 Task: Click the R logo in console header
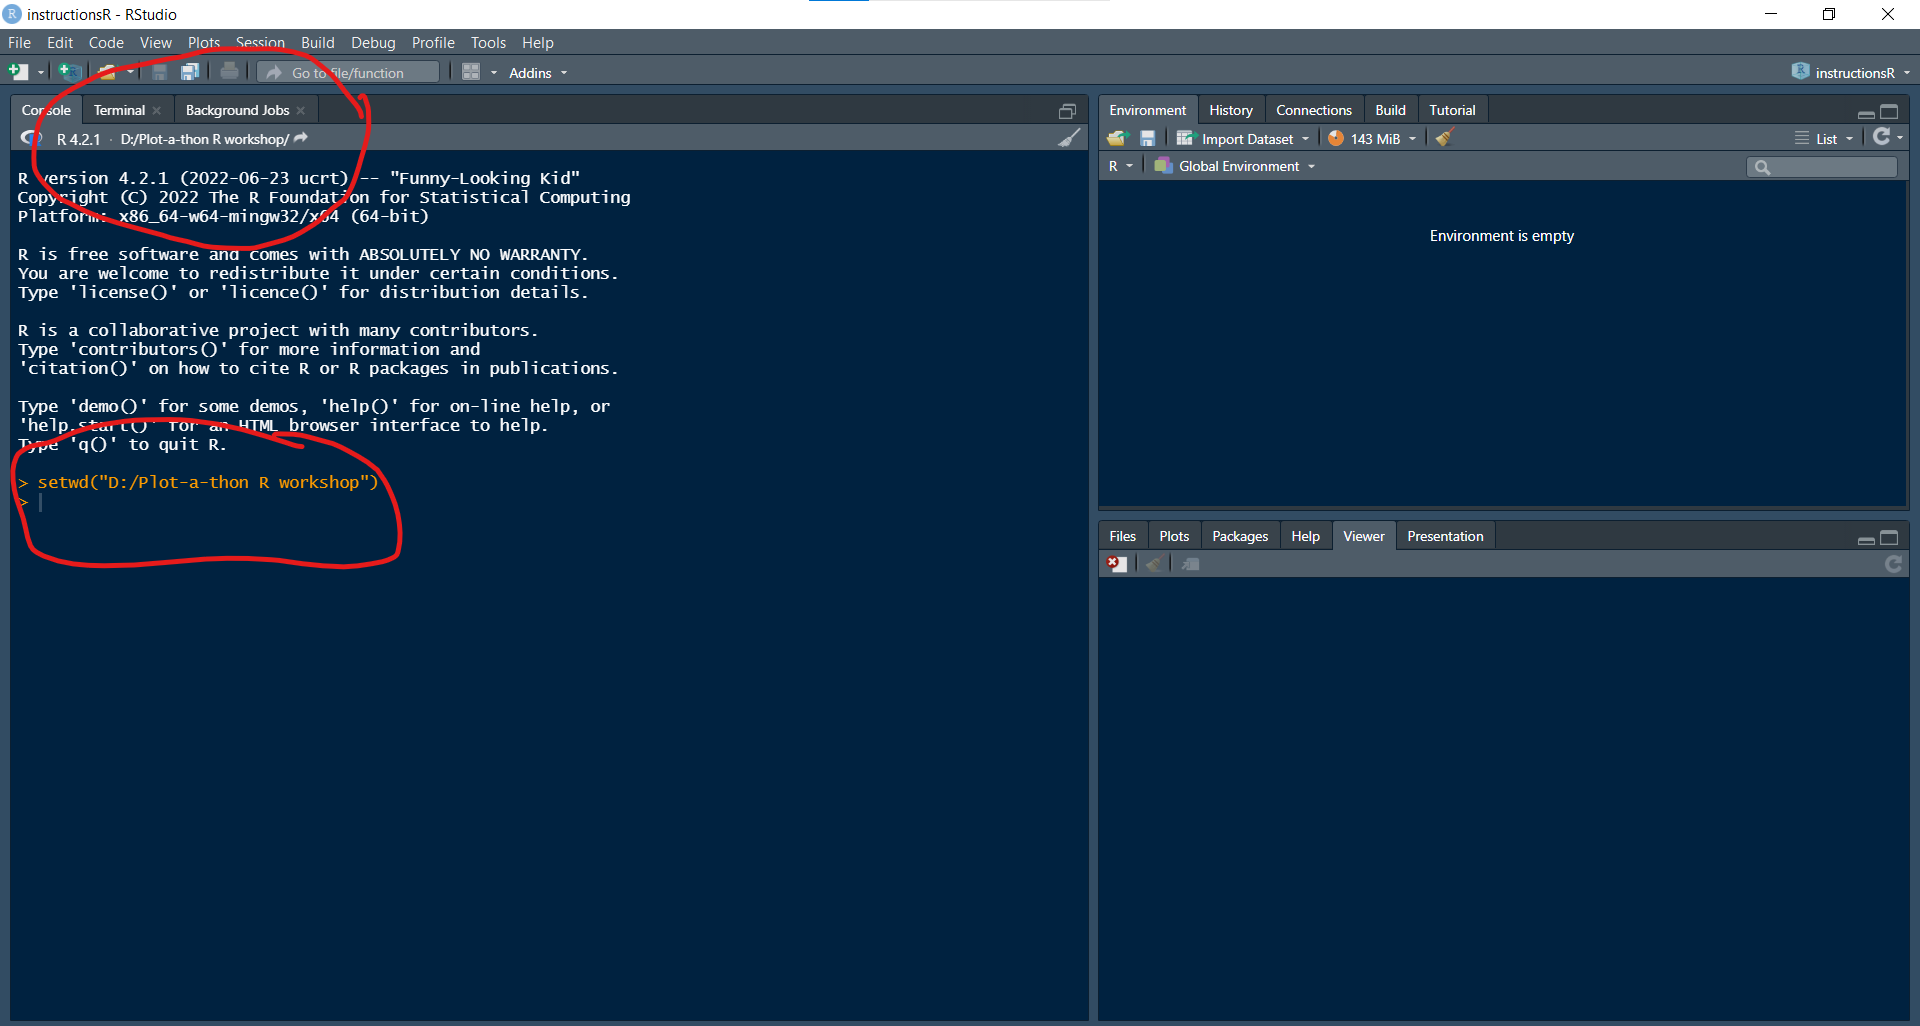32,138
